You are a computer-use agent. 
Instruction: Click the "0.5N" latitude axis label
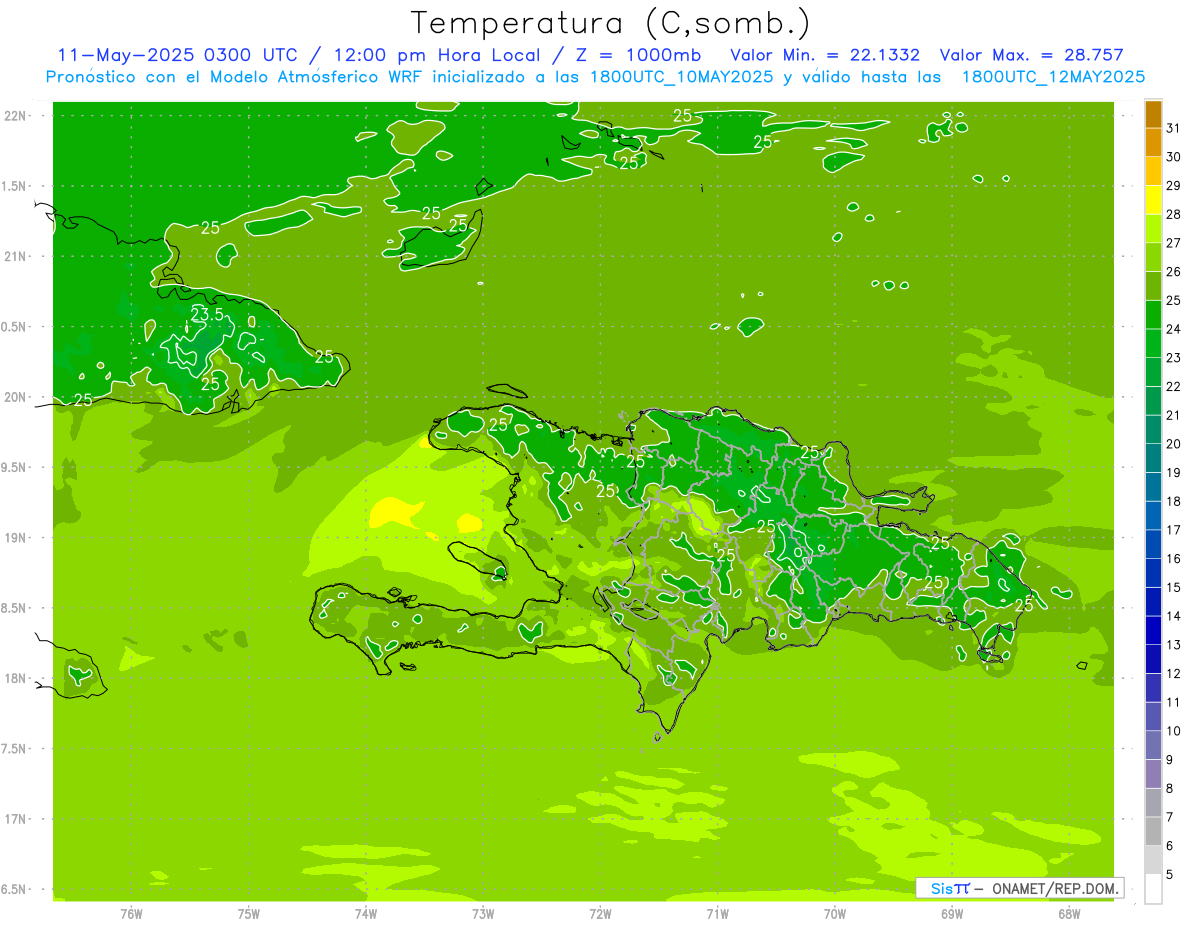(x=14, y=327)
